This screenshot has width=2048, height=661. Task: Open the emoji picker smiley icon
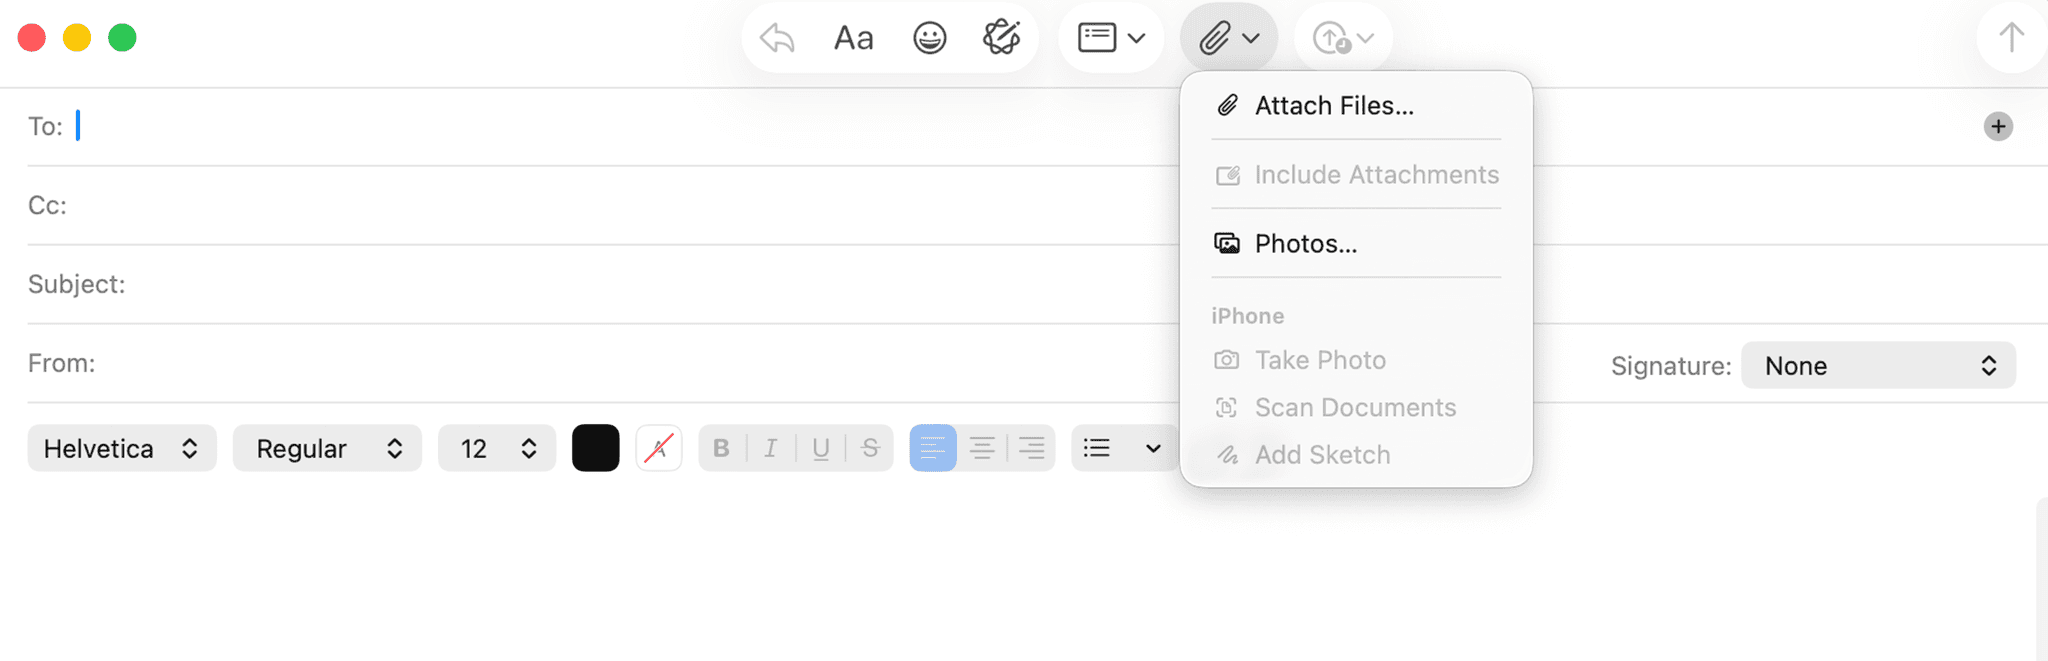click(929, 38)
